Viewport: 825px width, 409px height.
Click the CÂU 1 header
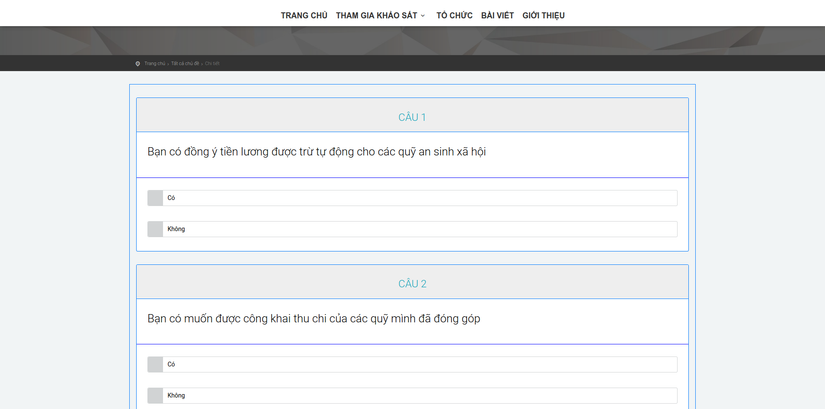tap(412, 115)
